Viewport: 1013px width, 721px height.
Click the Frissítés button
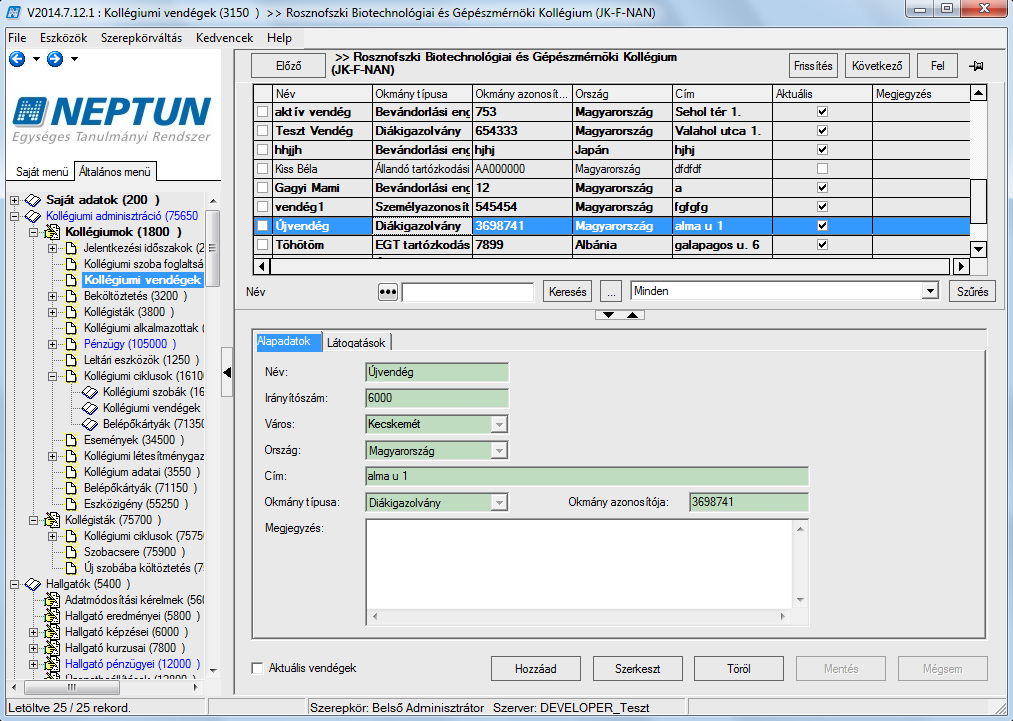(813, 66)
